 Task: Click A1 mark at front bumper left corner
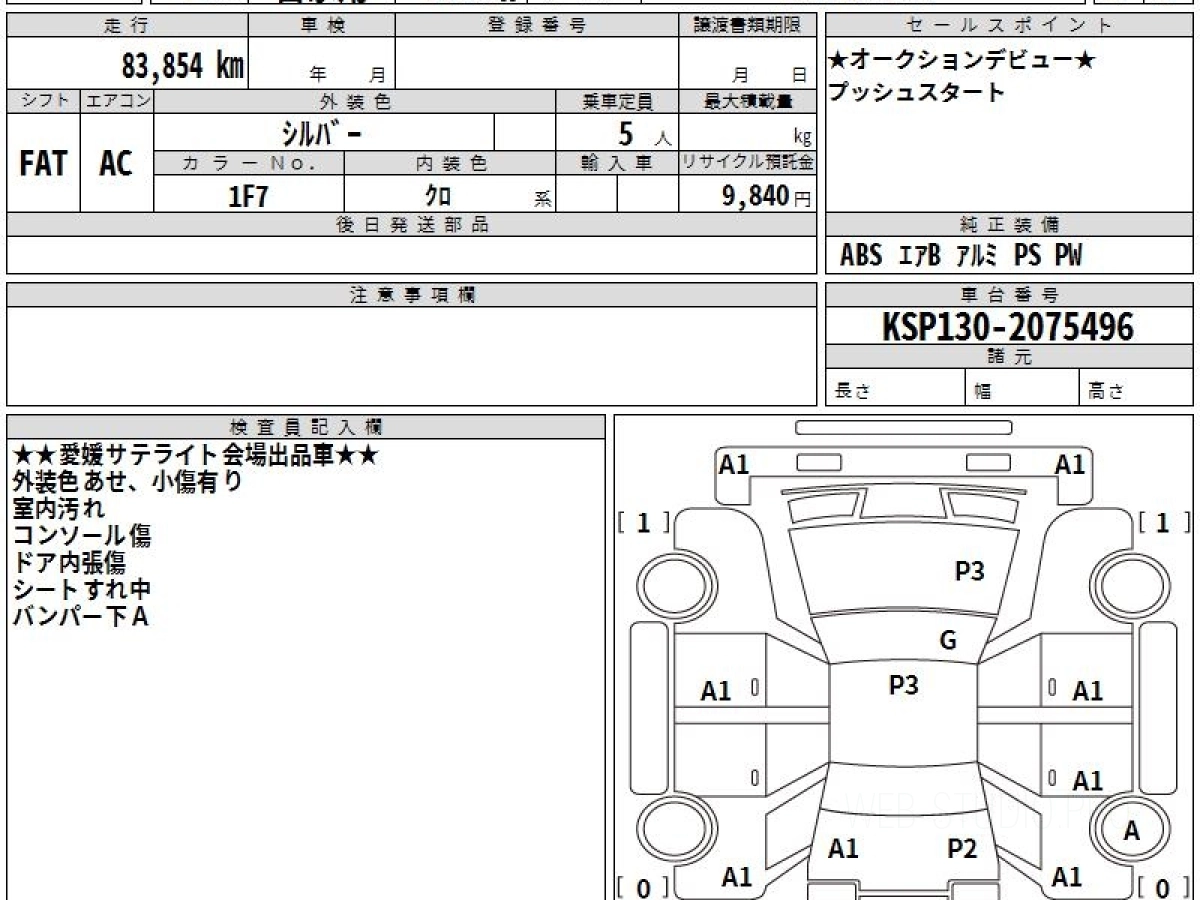(x=735, y=464)
